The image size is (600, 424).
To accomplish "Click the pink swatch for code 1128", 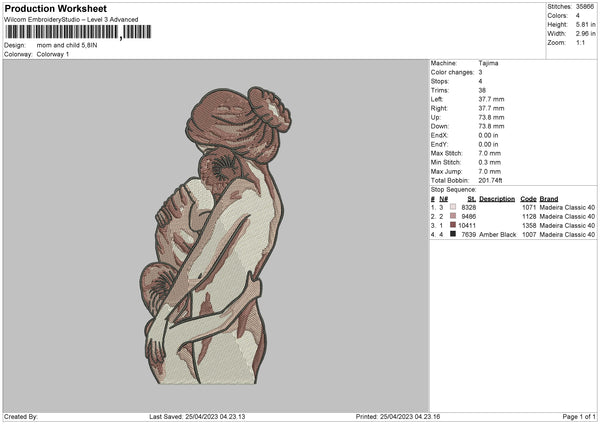I will click(453, 216).
